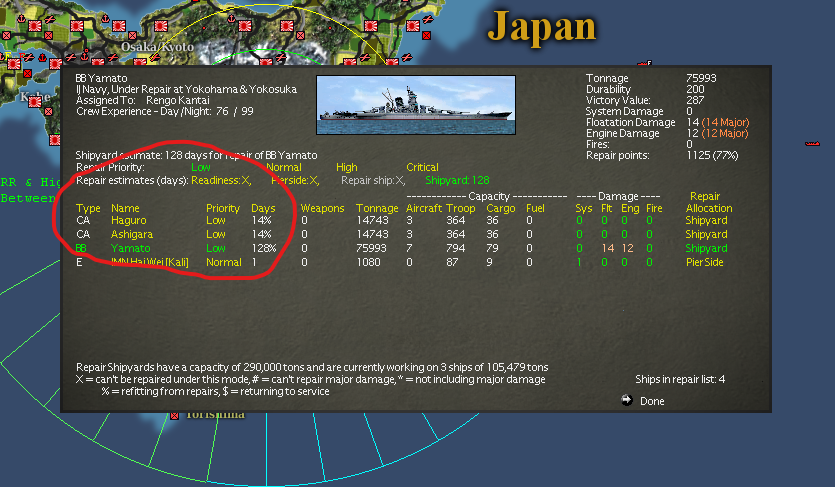The height and width of the screenshot is (487, 835).
Task: Click the 128% days value for Yamato
Action: [x=264, y=248]
